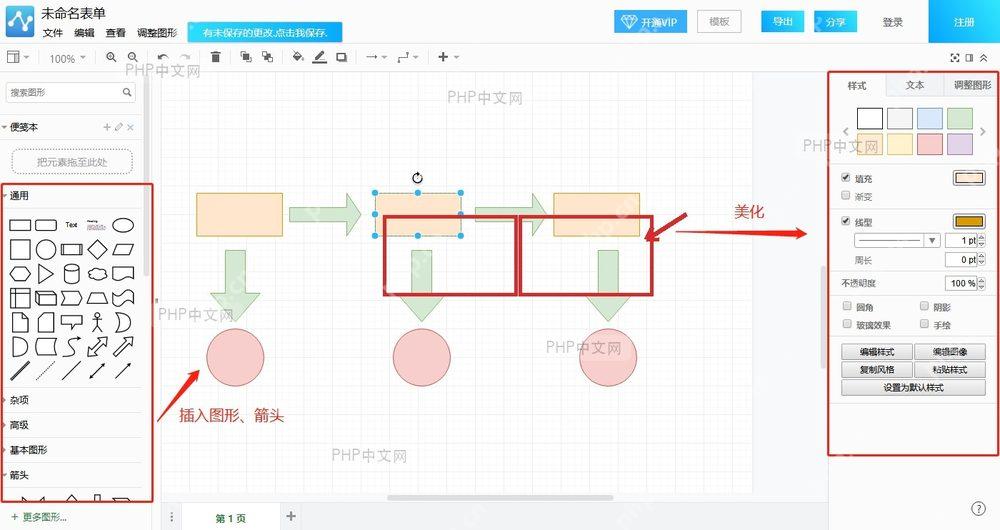Open the line pattern dropdown
1000x530 pixels.
point(897,240)
